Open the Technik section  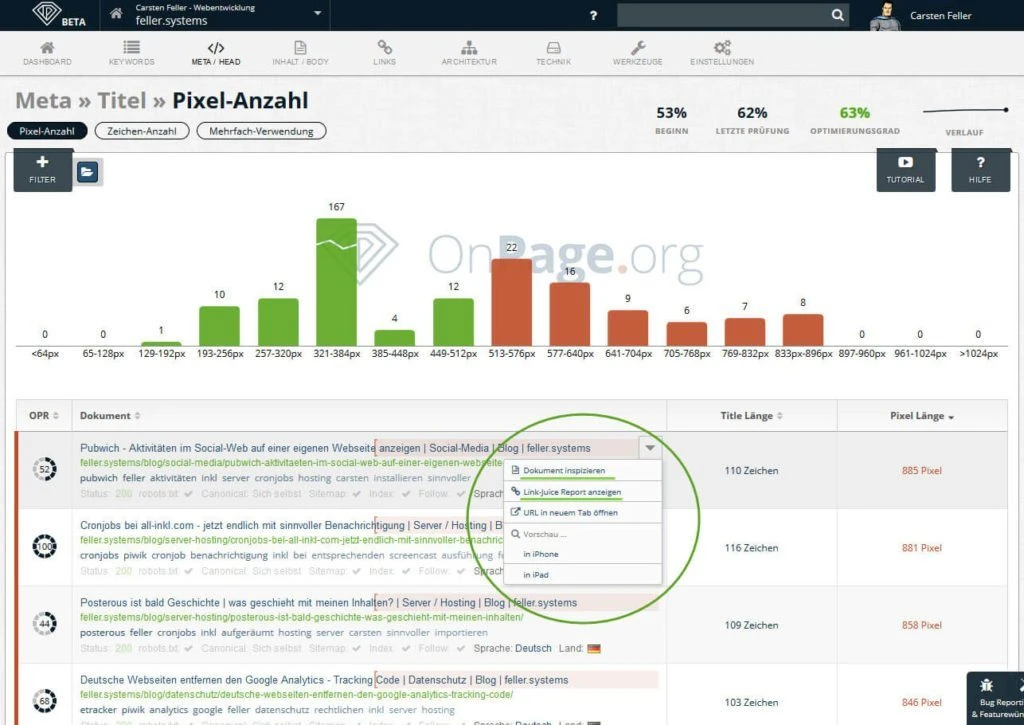tap(553, 53)
